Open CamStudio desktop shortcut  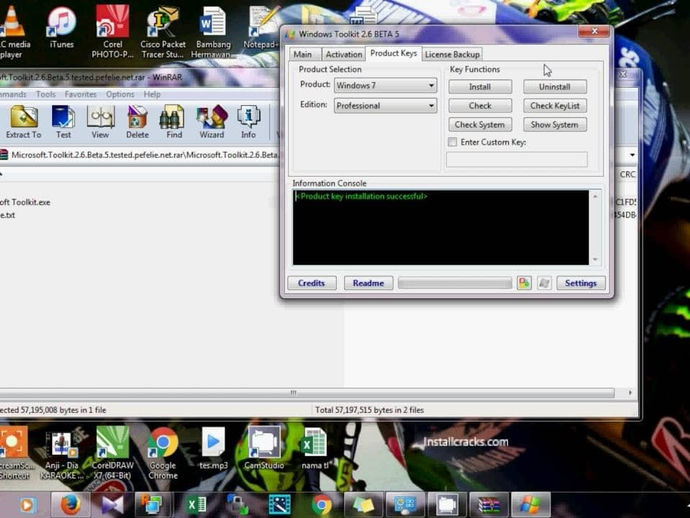point(264,448)
